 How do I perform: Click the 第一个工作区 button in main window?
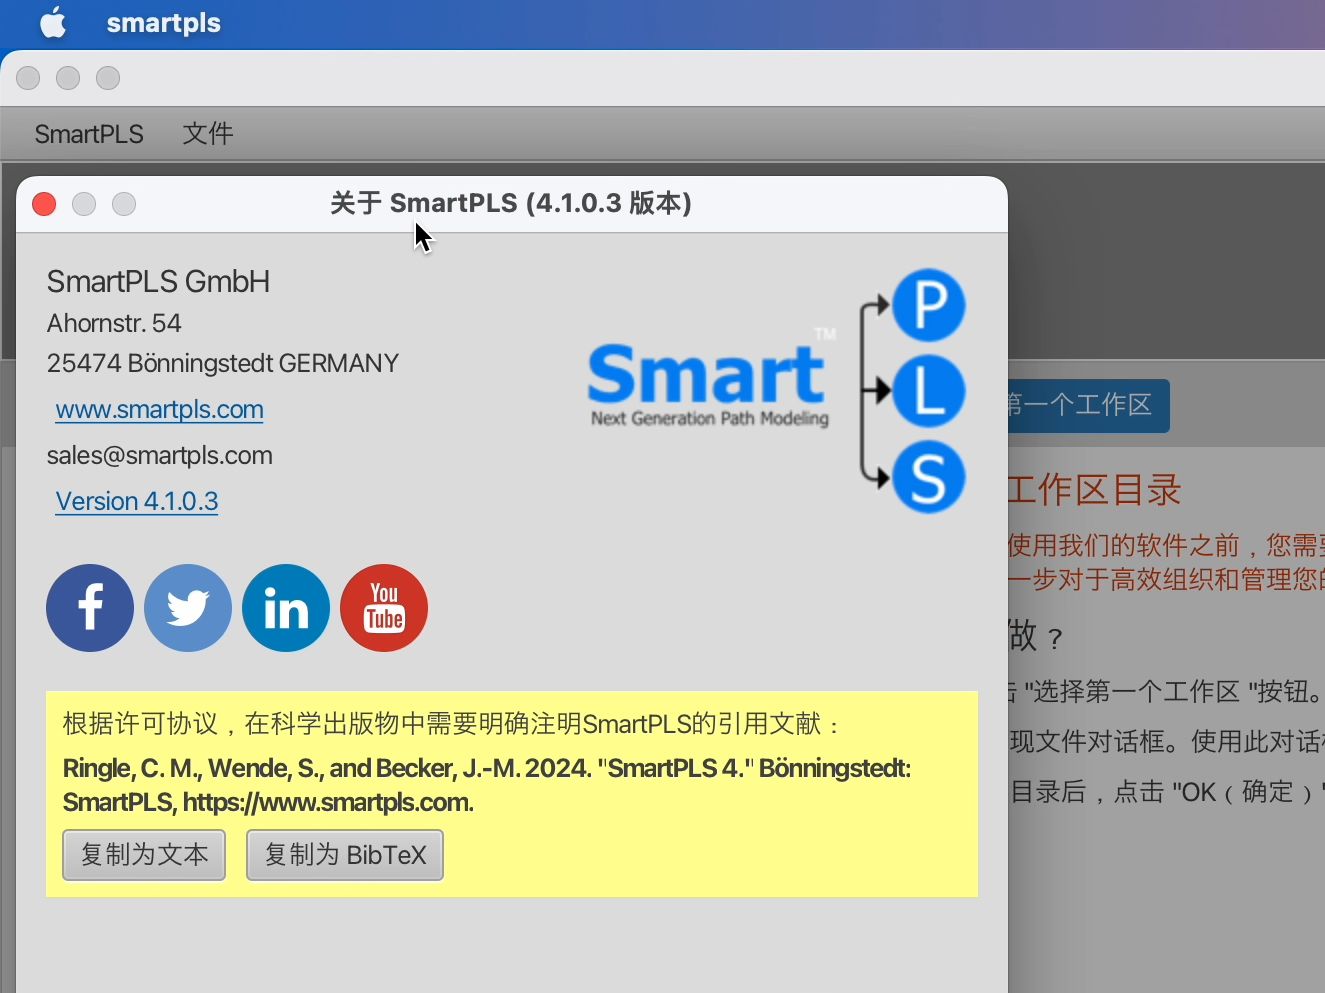click(x=1088, y=405)
